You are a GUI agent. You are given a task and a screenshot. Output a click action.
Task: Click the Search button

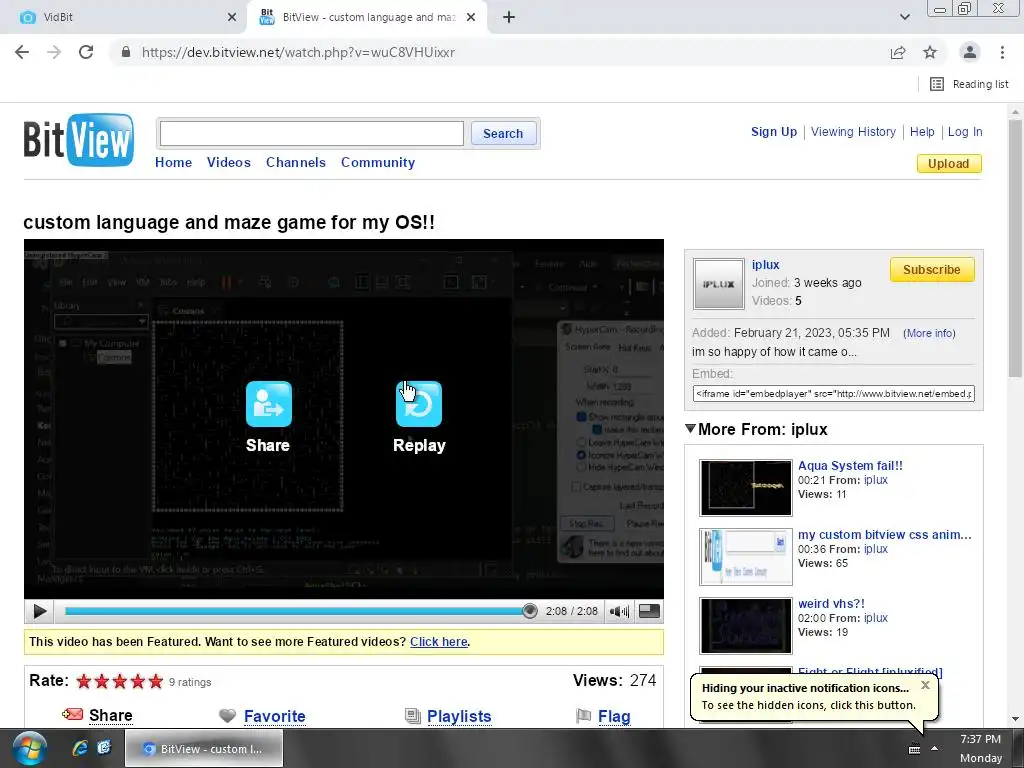coord(503,133)
